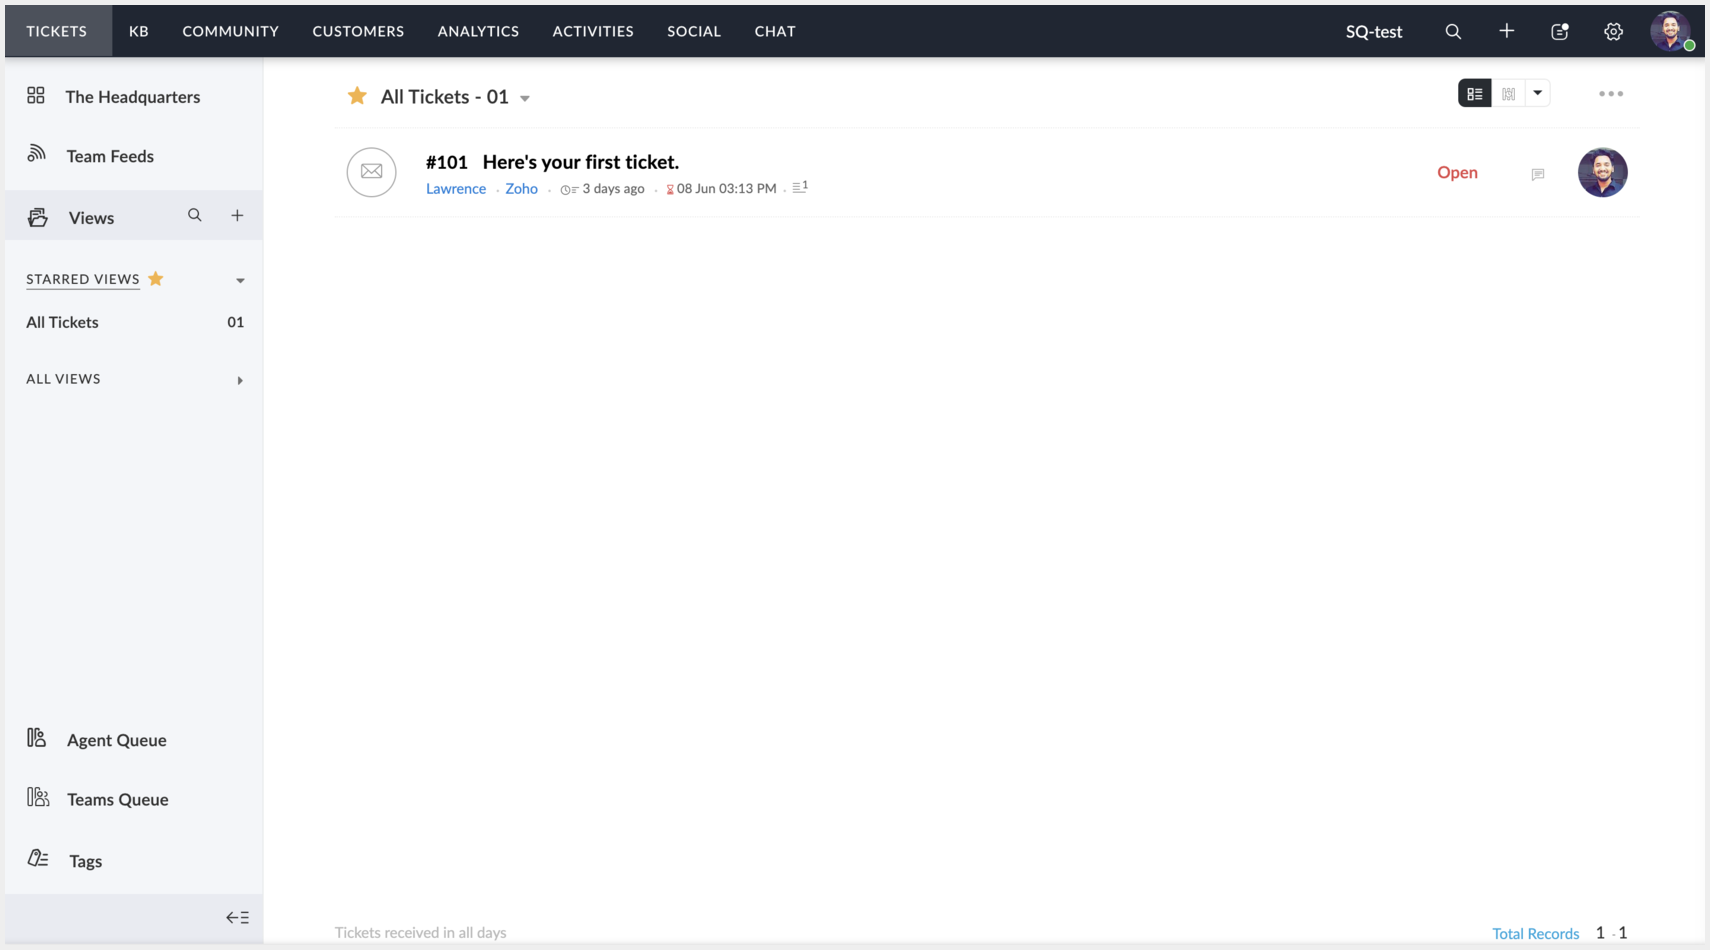
Task: Open the SQ-test department switcher
Action: click(1374, 32)
